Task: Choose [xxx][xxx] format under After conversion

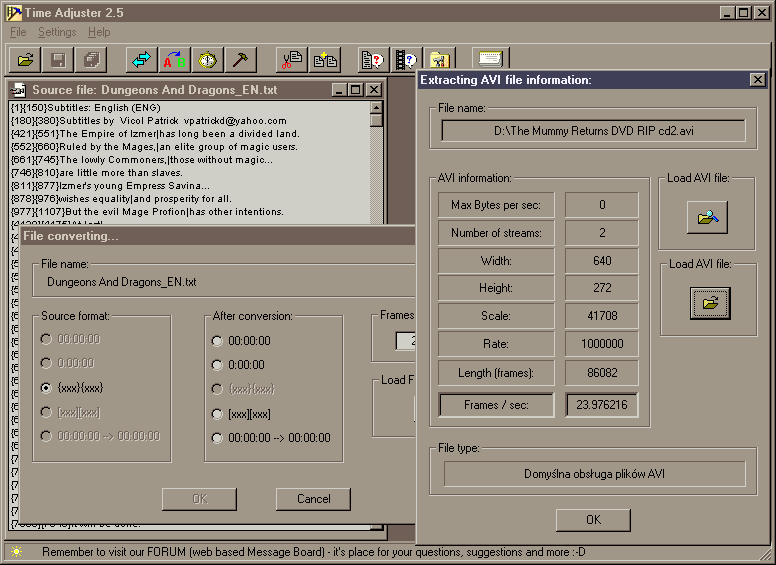Action: (218, 413)
